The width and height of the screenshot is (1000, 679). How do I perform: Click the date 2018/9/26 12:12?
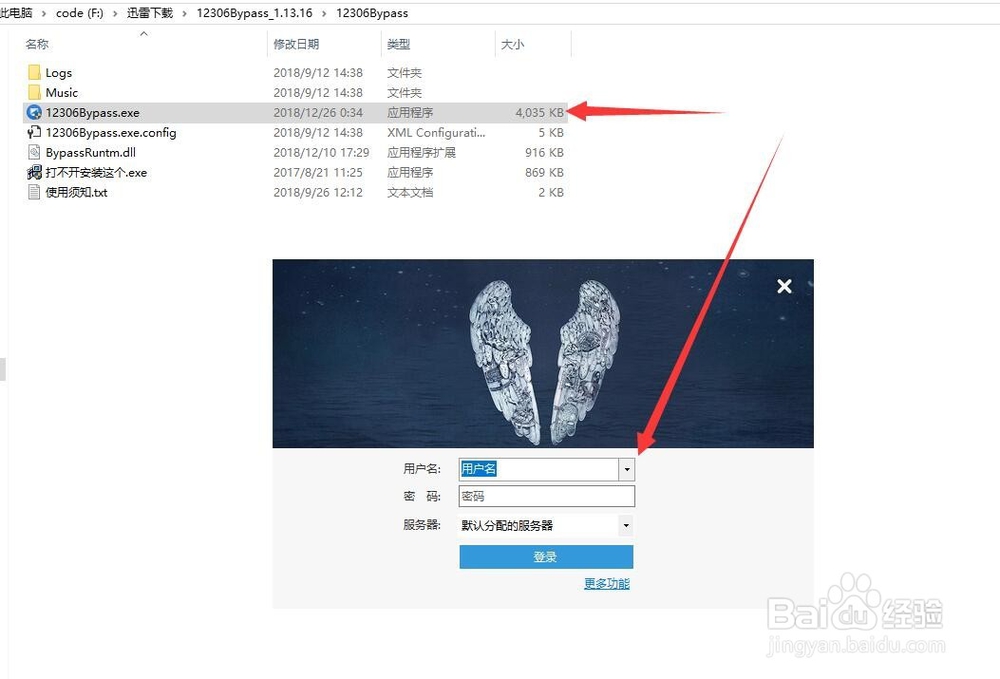coord(318,192)
